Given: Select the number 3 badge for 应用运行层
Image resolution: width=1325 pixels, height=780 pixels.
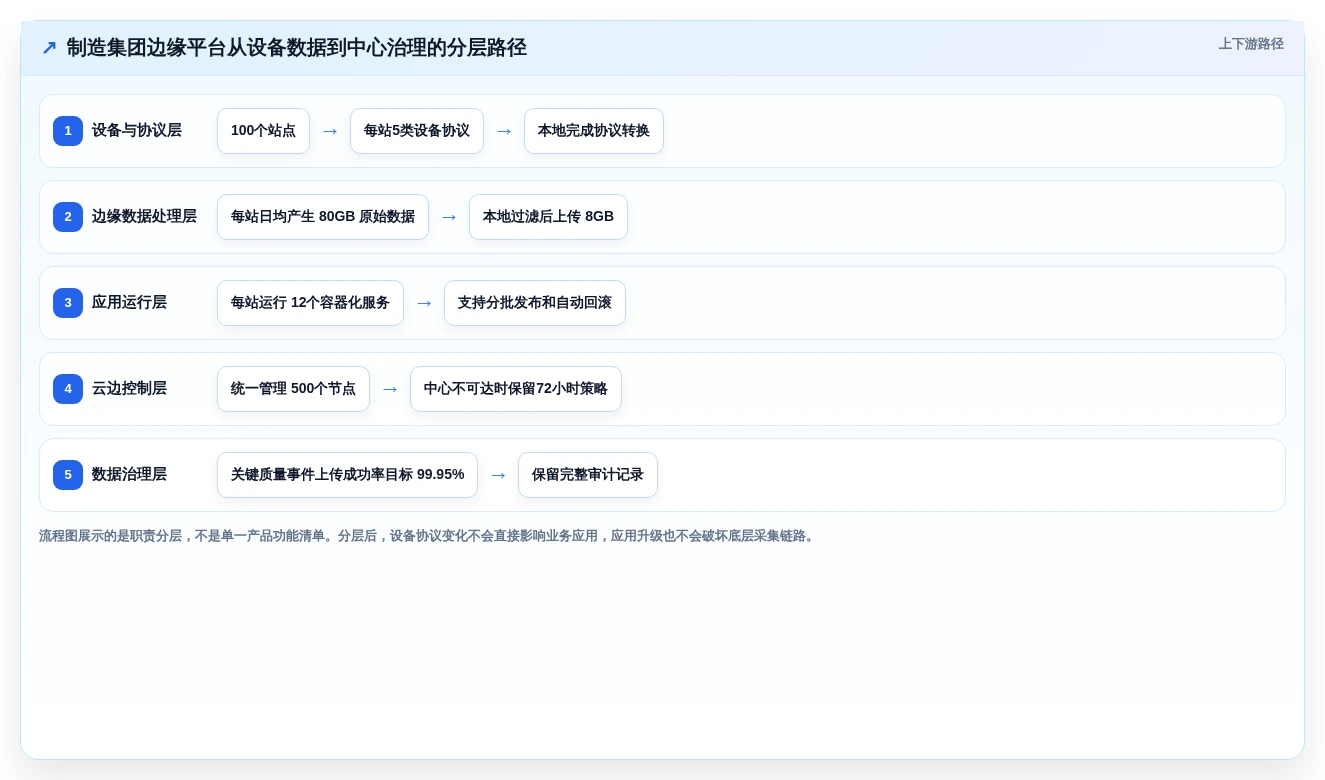Looking at the screenshot, I should point(68,303).
